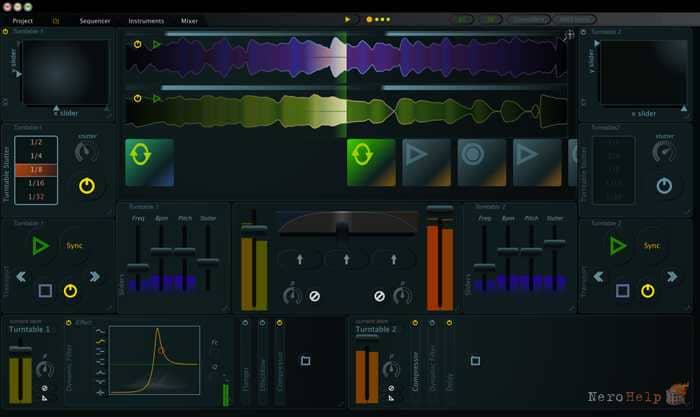The height and width of the screenshot is (417, 700).
Task: Click the Sync button on Turntable 2
Action: pos(652,246)
